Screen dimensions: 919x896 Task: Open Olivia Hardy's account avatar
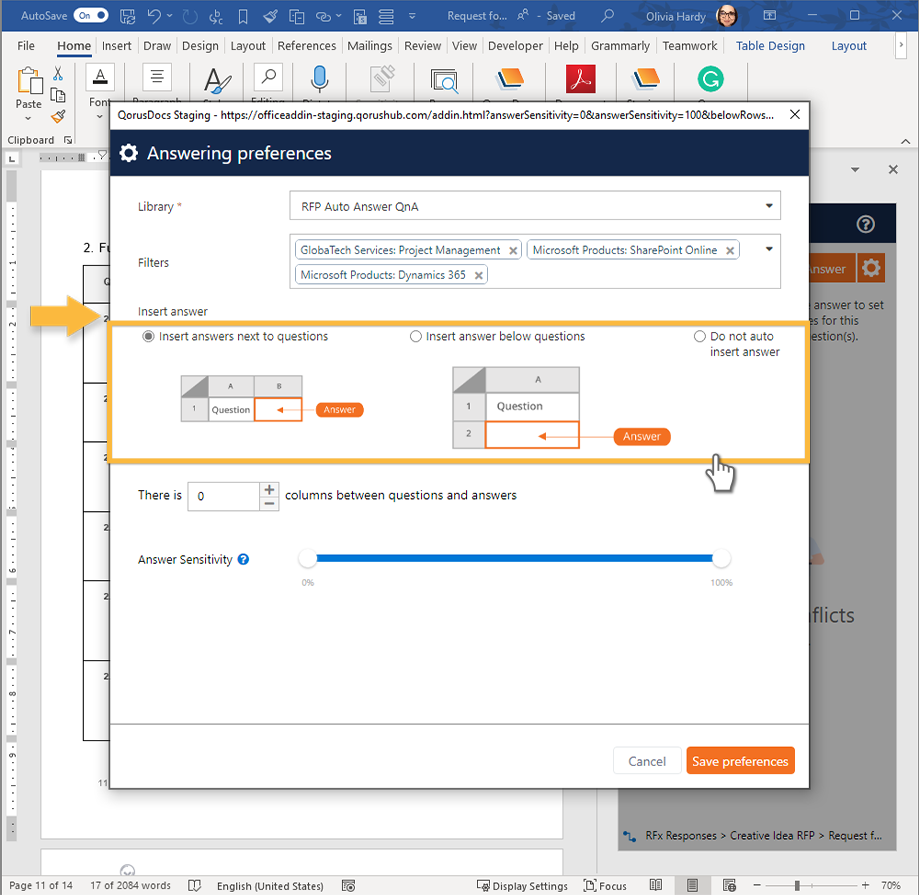(x=727, y=16)
